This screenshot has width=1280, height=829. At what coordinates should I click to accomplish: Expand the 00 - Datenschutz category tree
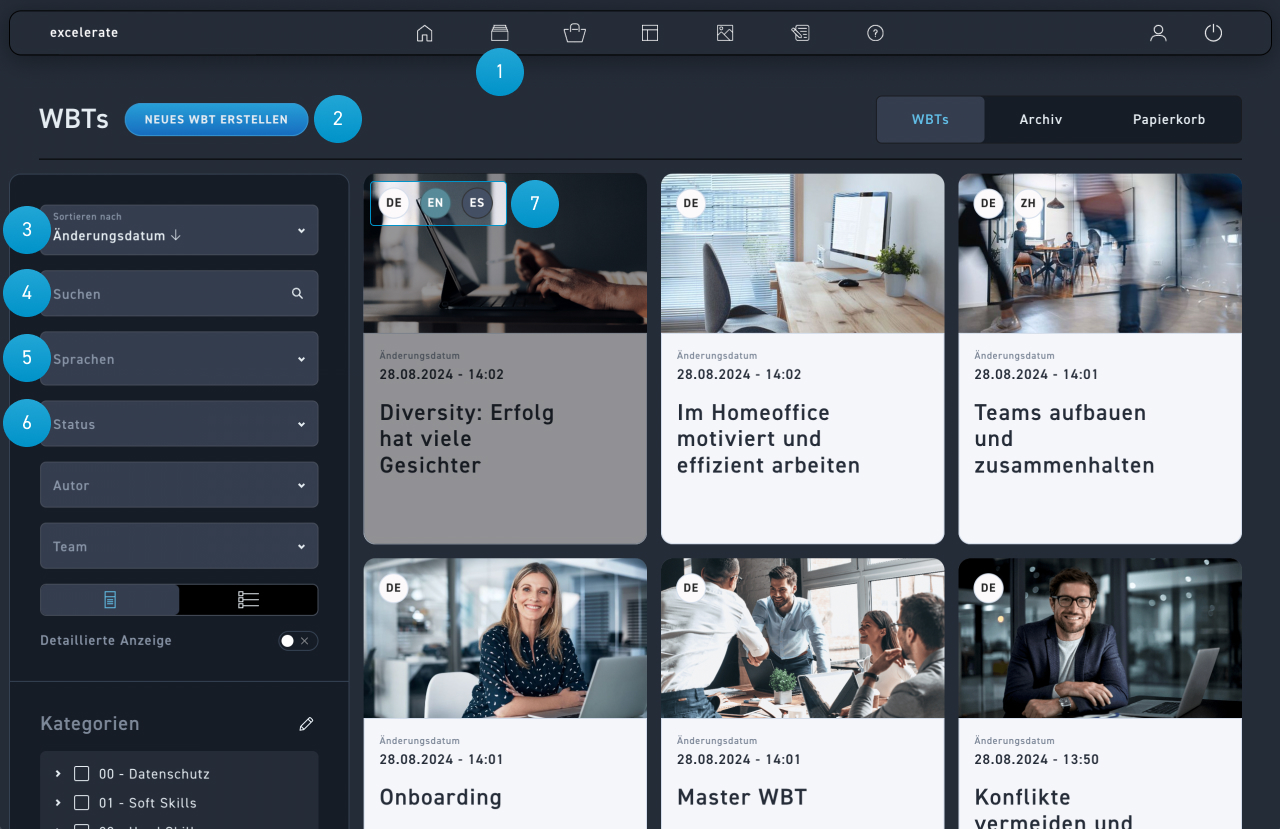[x=58, y=774]
